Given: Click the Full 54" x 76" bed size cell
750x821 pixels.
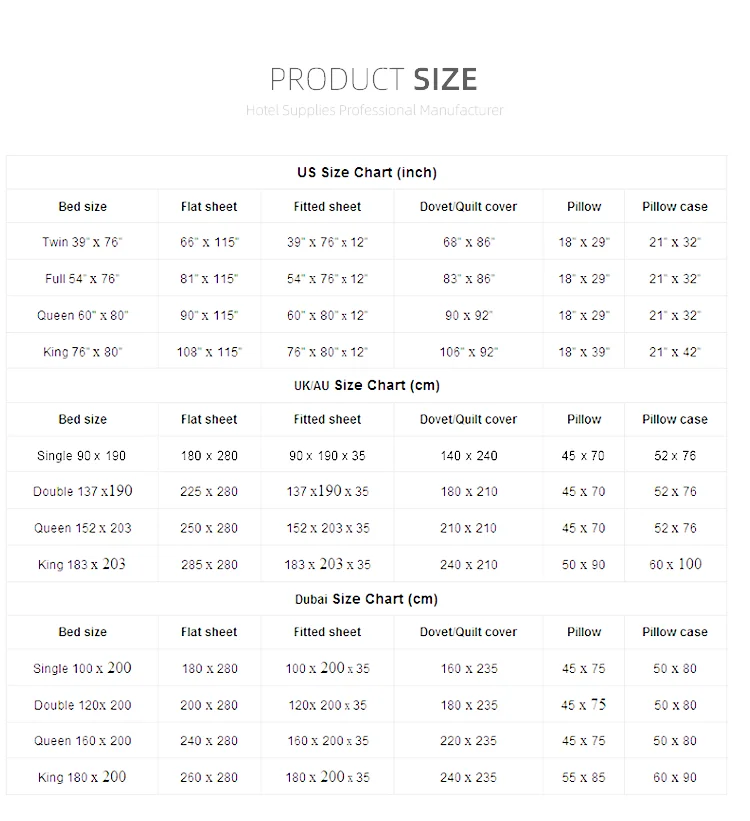Looking at the screenshot, I should pyautogui.click(x=82, y=279).
